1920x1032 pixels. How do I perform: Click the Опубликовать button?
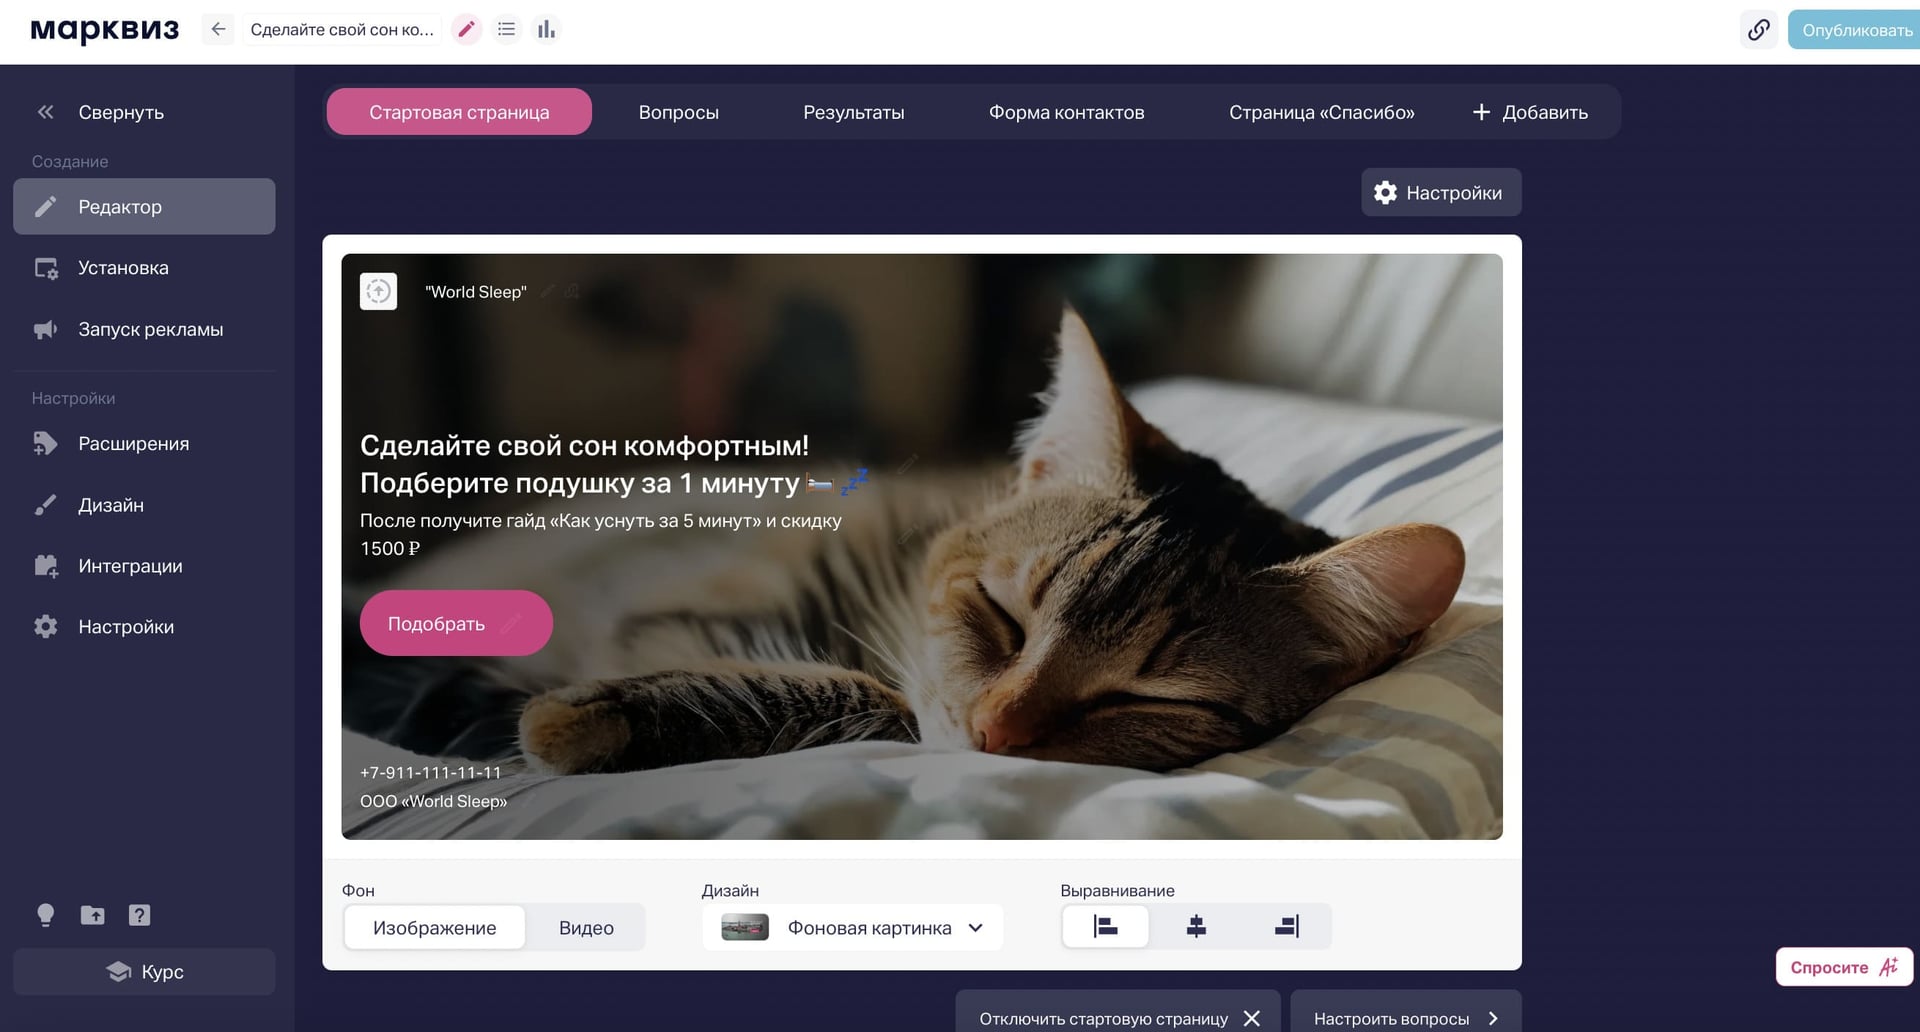coord(1856,30)
